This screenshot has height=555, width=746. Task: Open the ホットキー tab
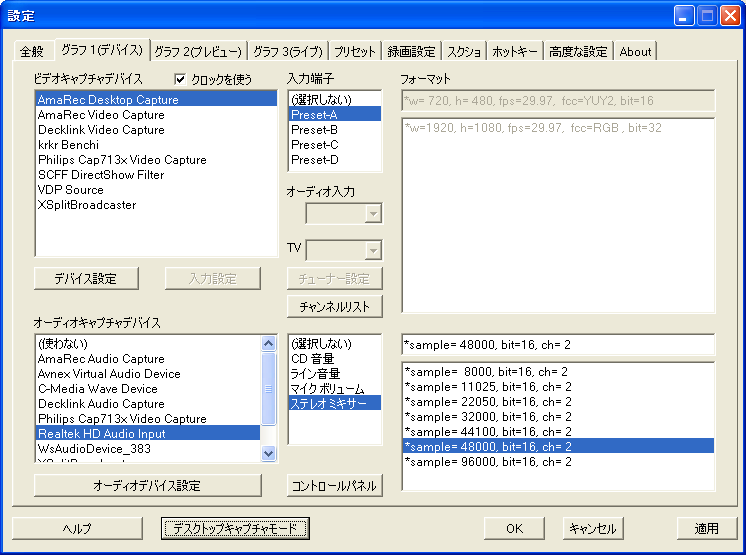coord(515,51)
